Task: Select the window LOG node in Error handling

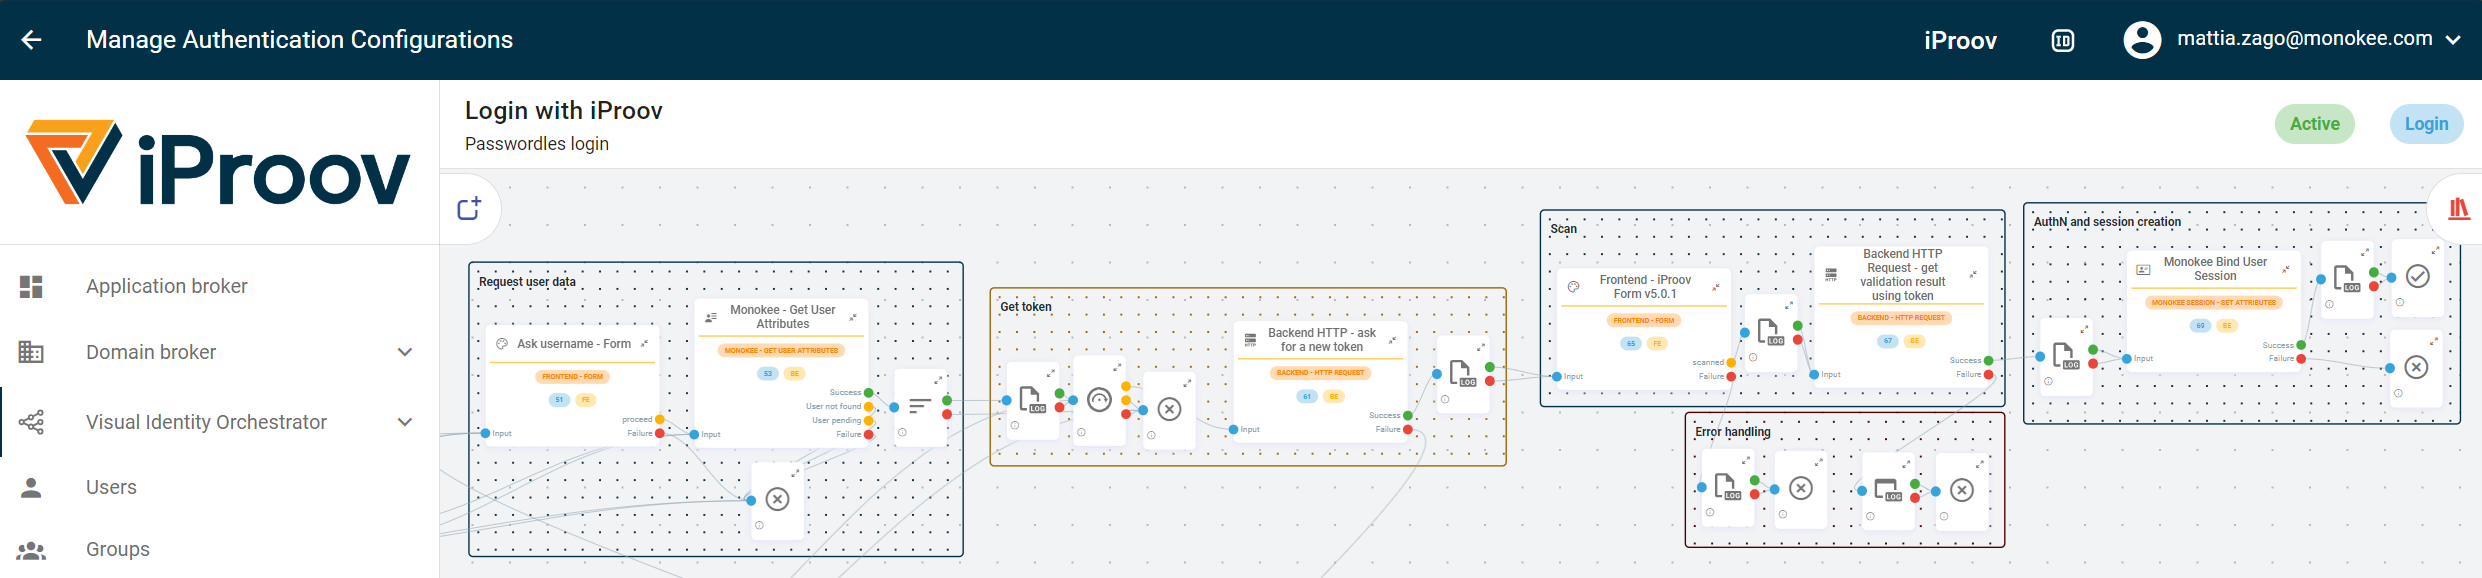Action: point(1887,490)
